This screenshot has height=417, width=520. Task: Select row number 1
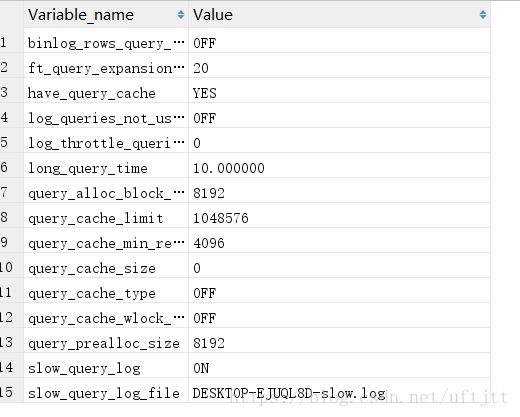[4, 43]
